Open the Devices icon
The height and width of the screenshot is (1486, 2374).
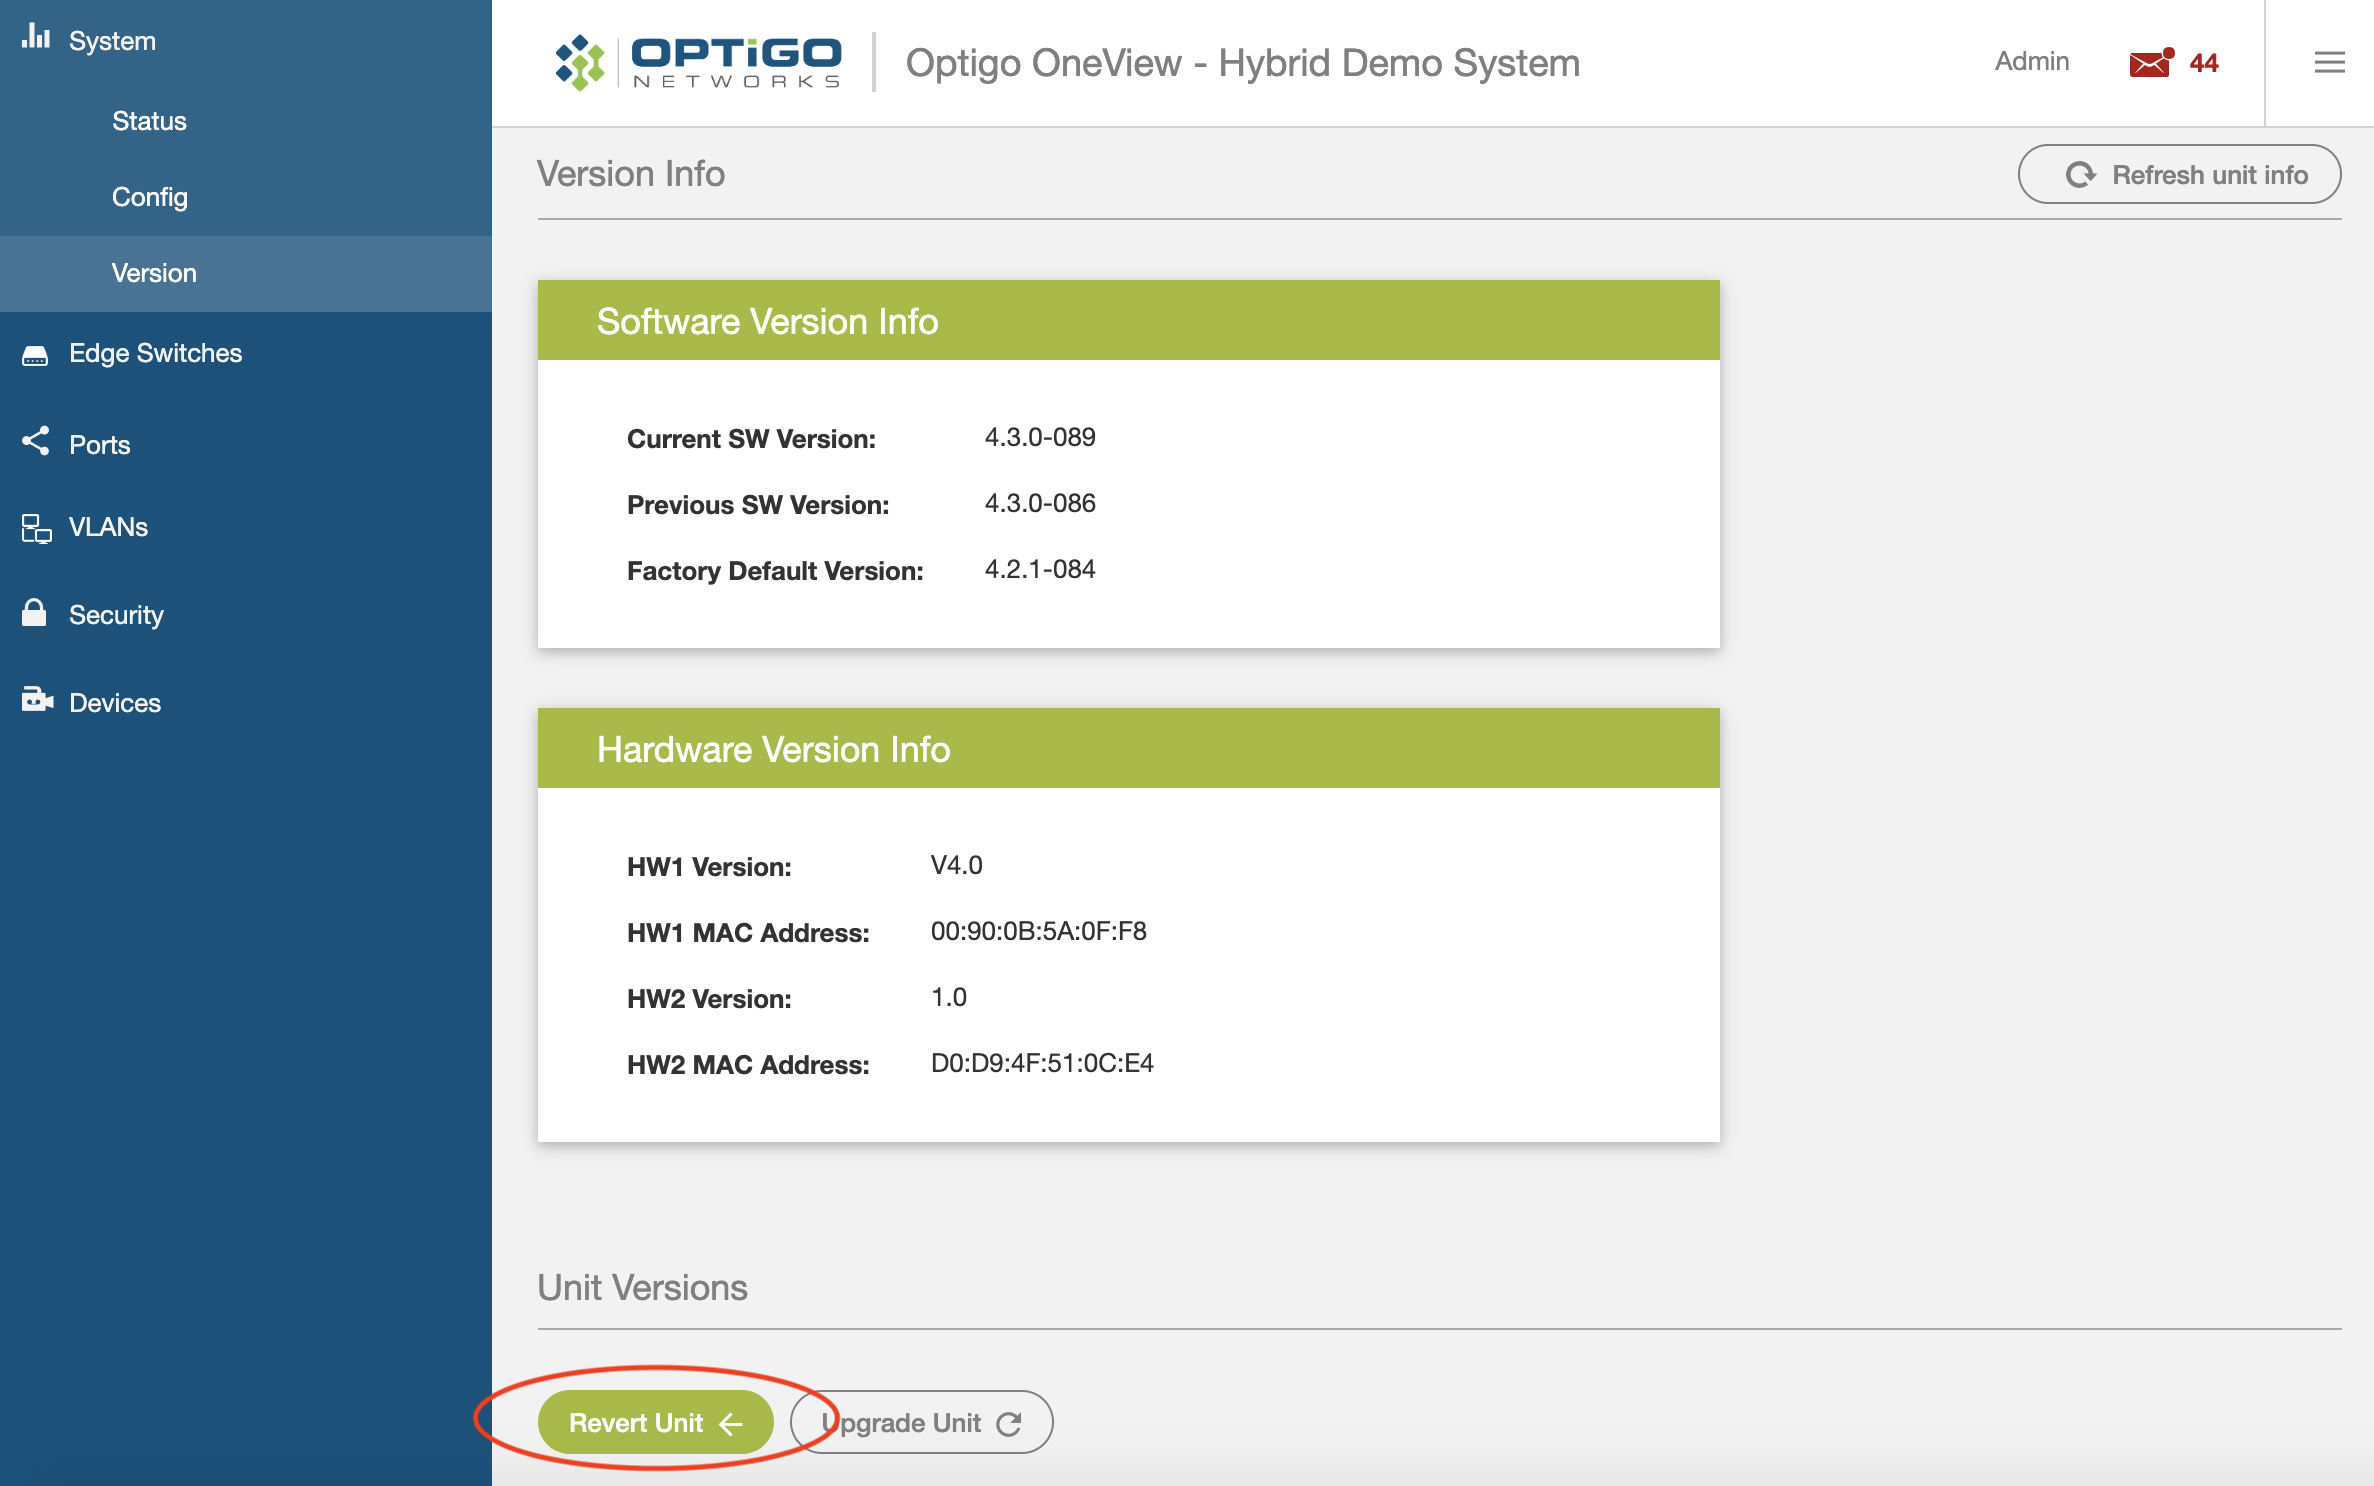pyautogui.click(x=36, y=701)
